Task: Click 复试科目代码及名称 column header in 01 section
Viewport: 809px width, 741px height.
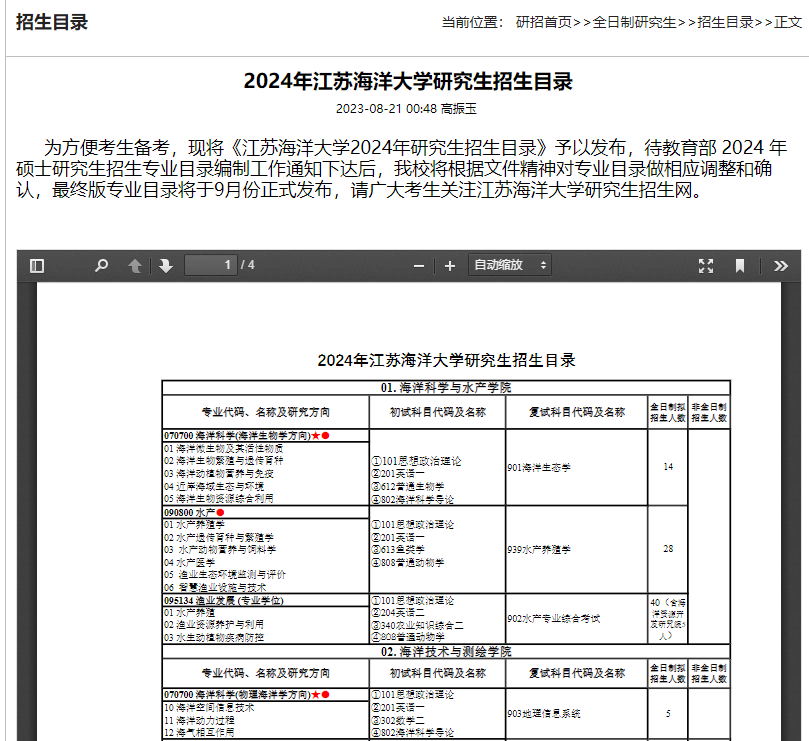Action: [577, 412]
